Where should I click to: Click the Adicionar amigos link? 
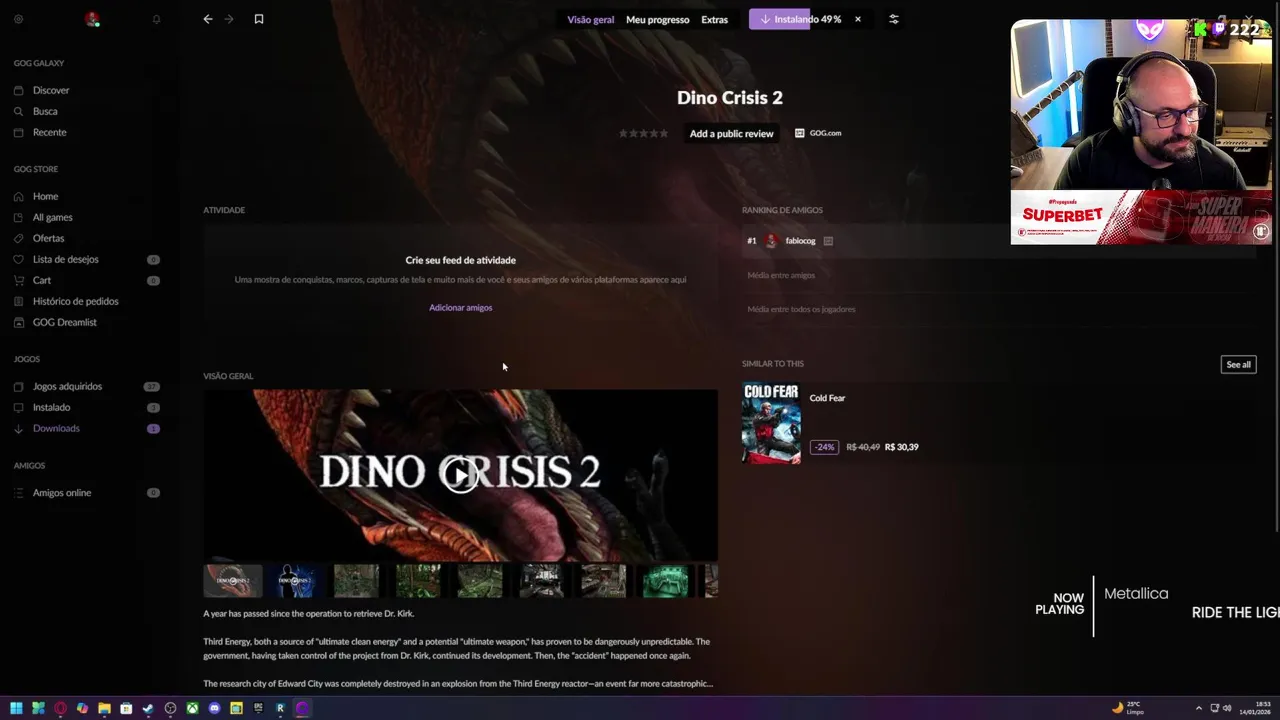(461, 307)
